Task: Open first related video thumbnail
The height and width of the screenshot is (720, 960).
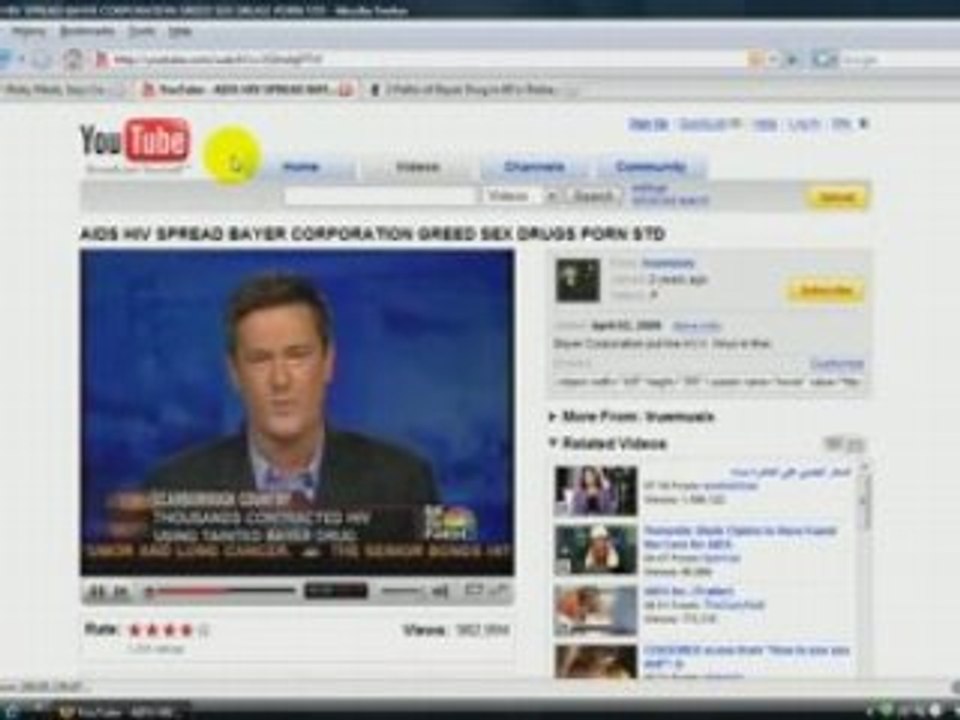Action: (596, 490)
